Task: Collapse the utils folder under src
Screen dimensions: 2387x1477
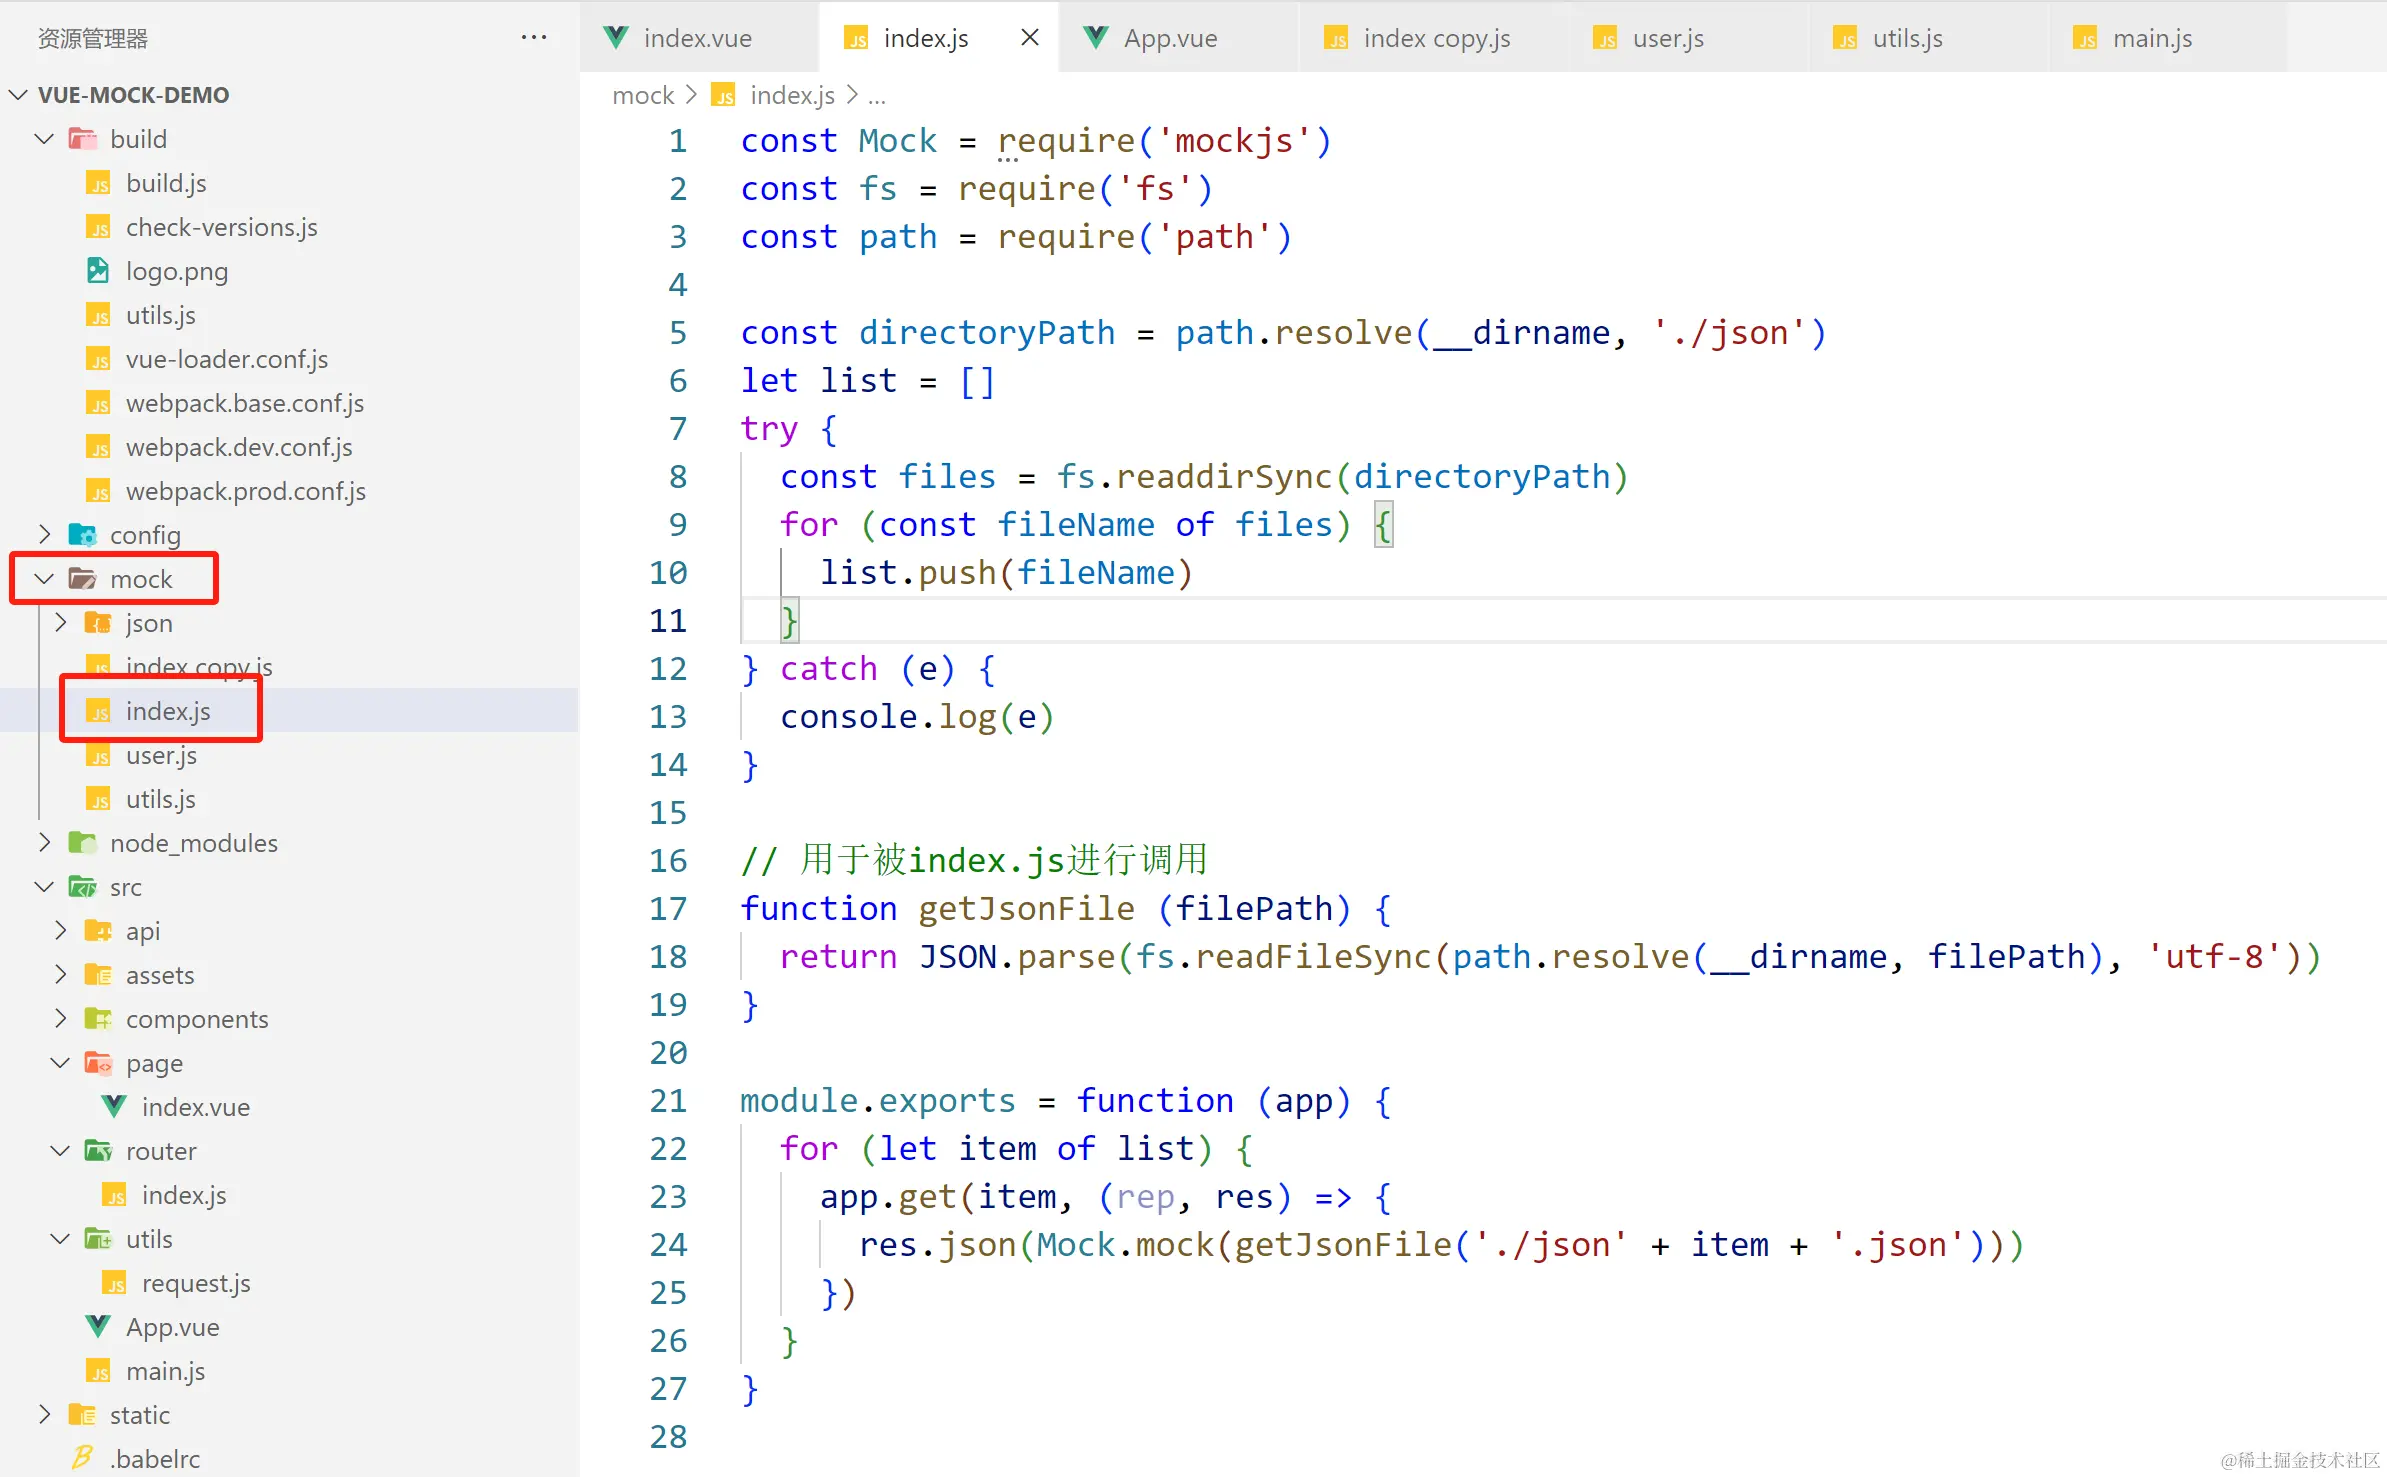Action: click(x=60, y=1239)
